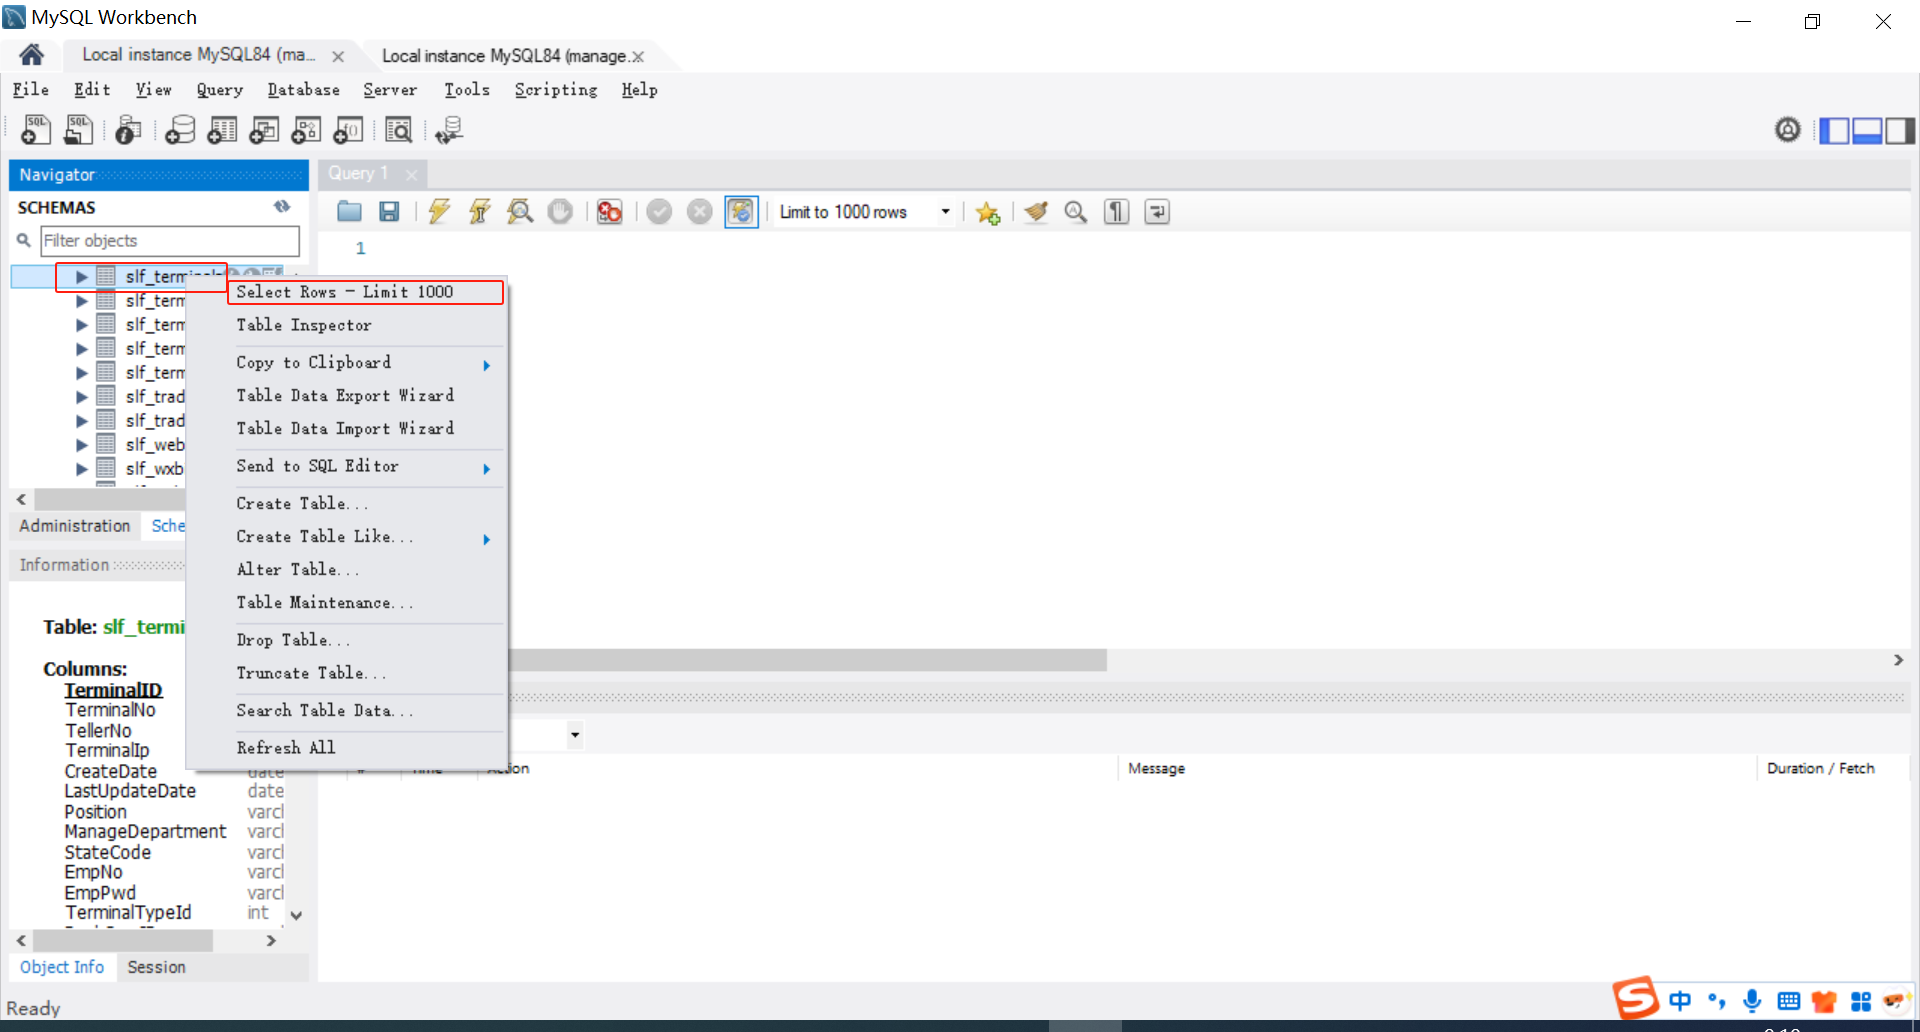
Task: Choose Select Rows - Limit 1000
Action: [x=365, y=292]
